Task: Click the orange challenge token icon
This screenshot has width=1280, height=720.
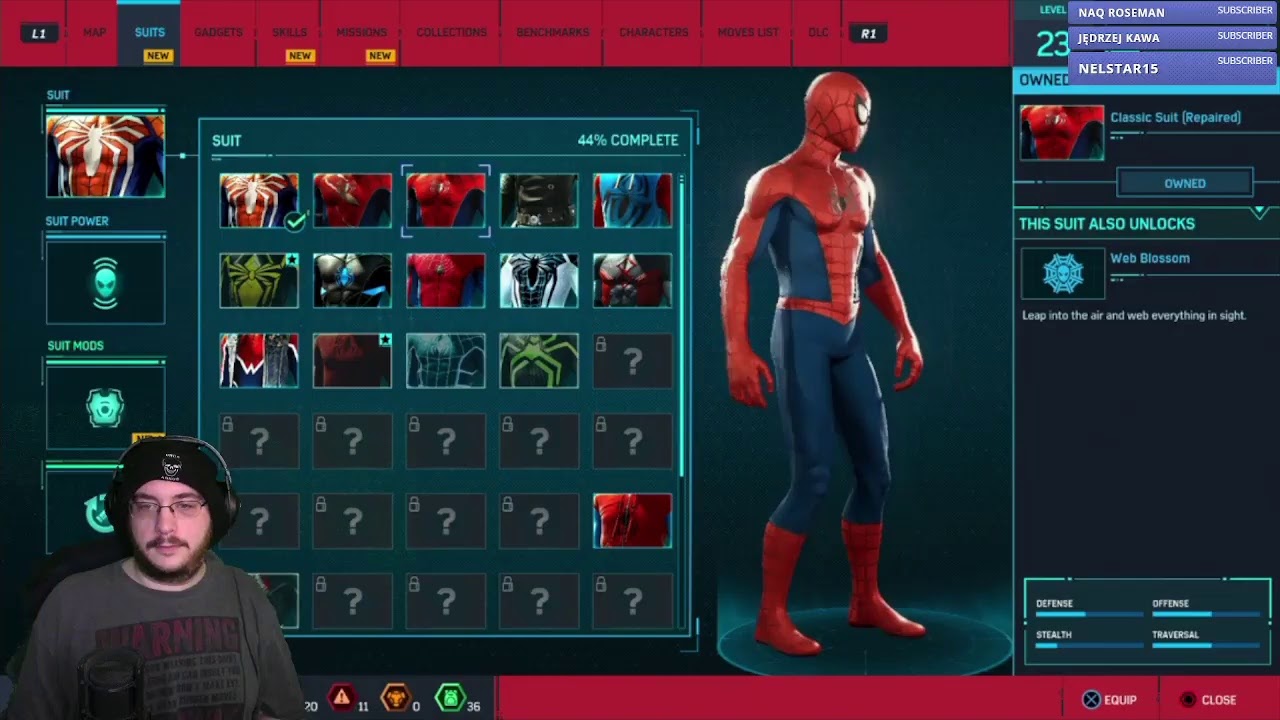Action: click(x=397, y=697)
